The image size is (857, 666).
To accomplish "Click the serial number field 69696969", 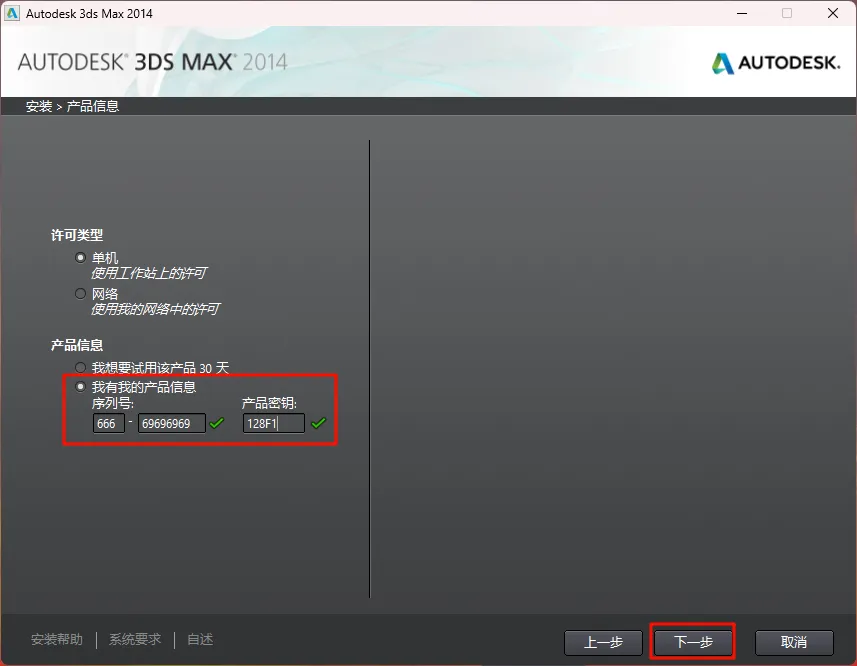I will tap(172, 423).
